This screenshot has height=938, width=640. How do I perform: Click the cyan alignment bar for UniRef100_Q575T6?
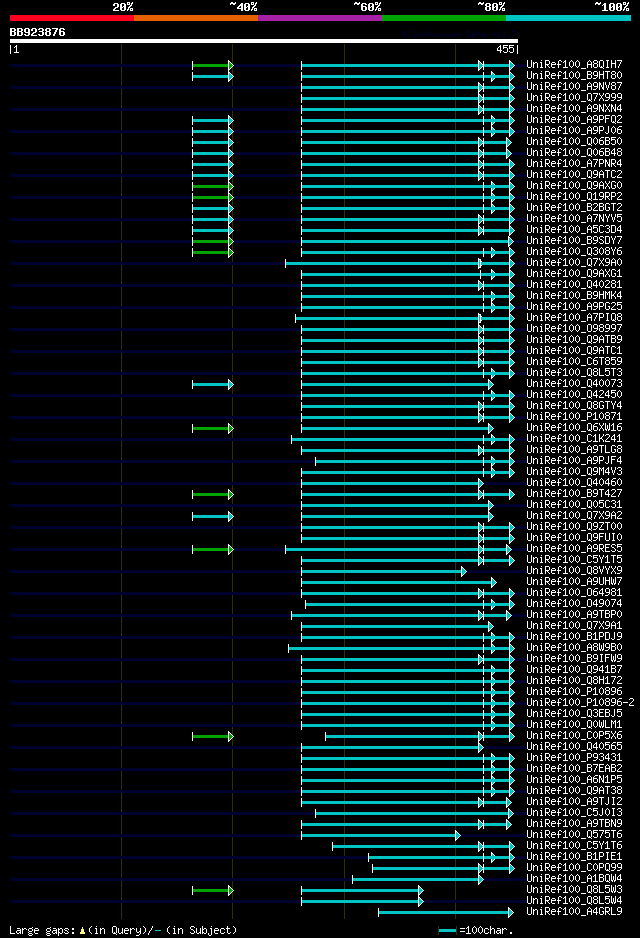coord(380,836)
